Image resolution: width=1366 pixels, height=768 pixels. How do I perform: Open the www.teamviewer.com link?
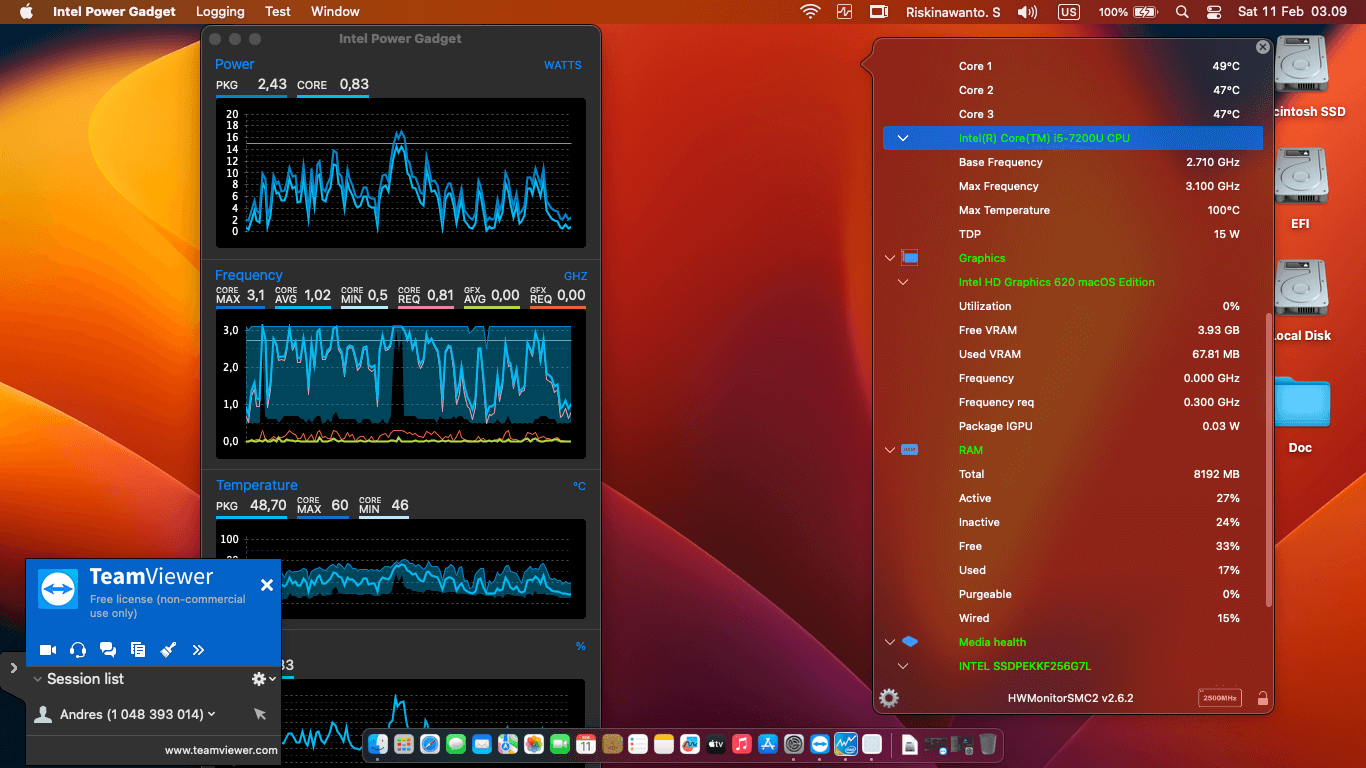pos(221,750)
